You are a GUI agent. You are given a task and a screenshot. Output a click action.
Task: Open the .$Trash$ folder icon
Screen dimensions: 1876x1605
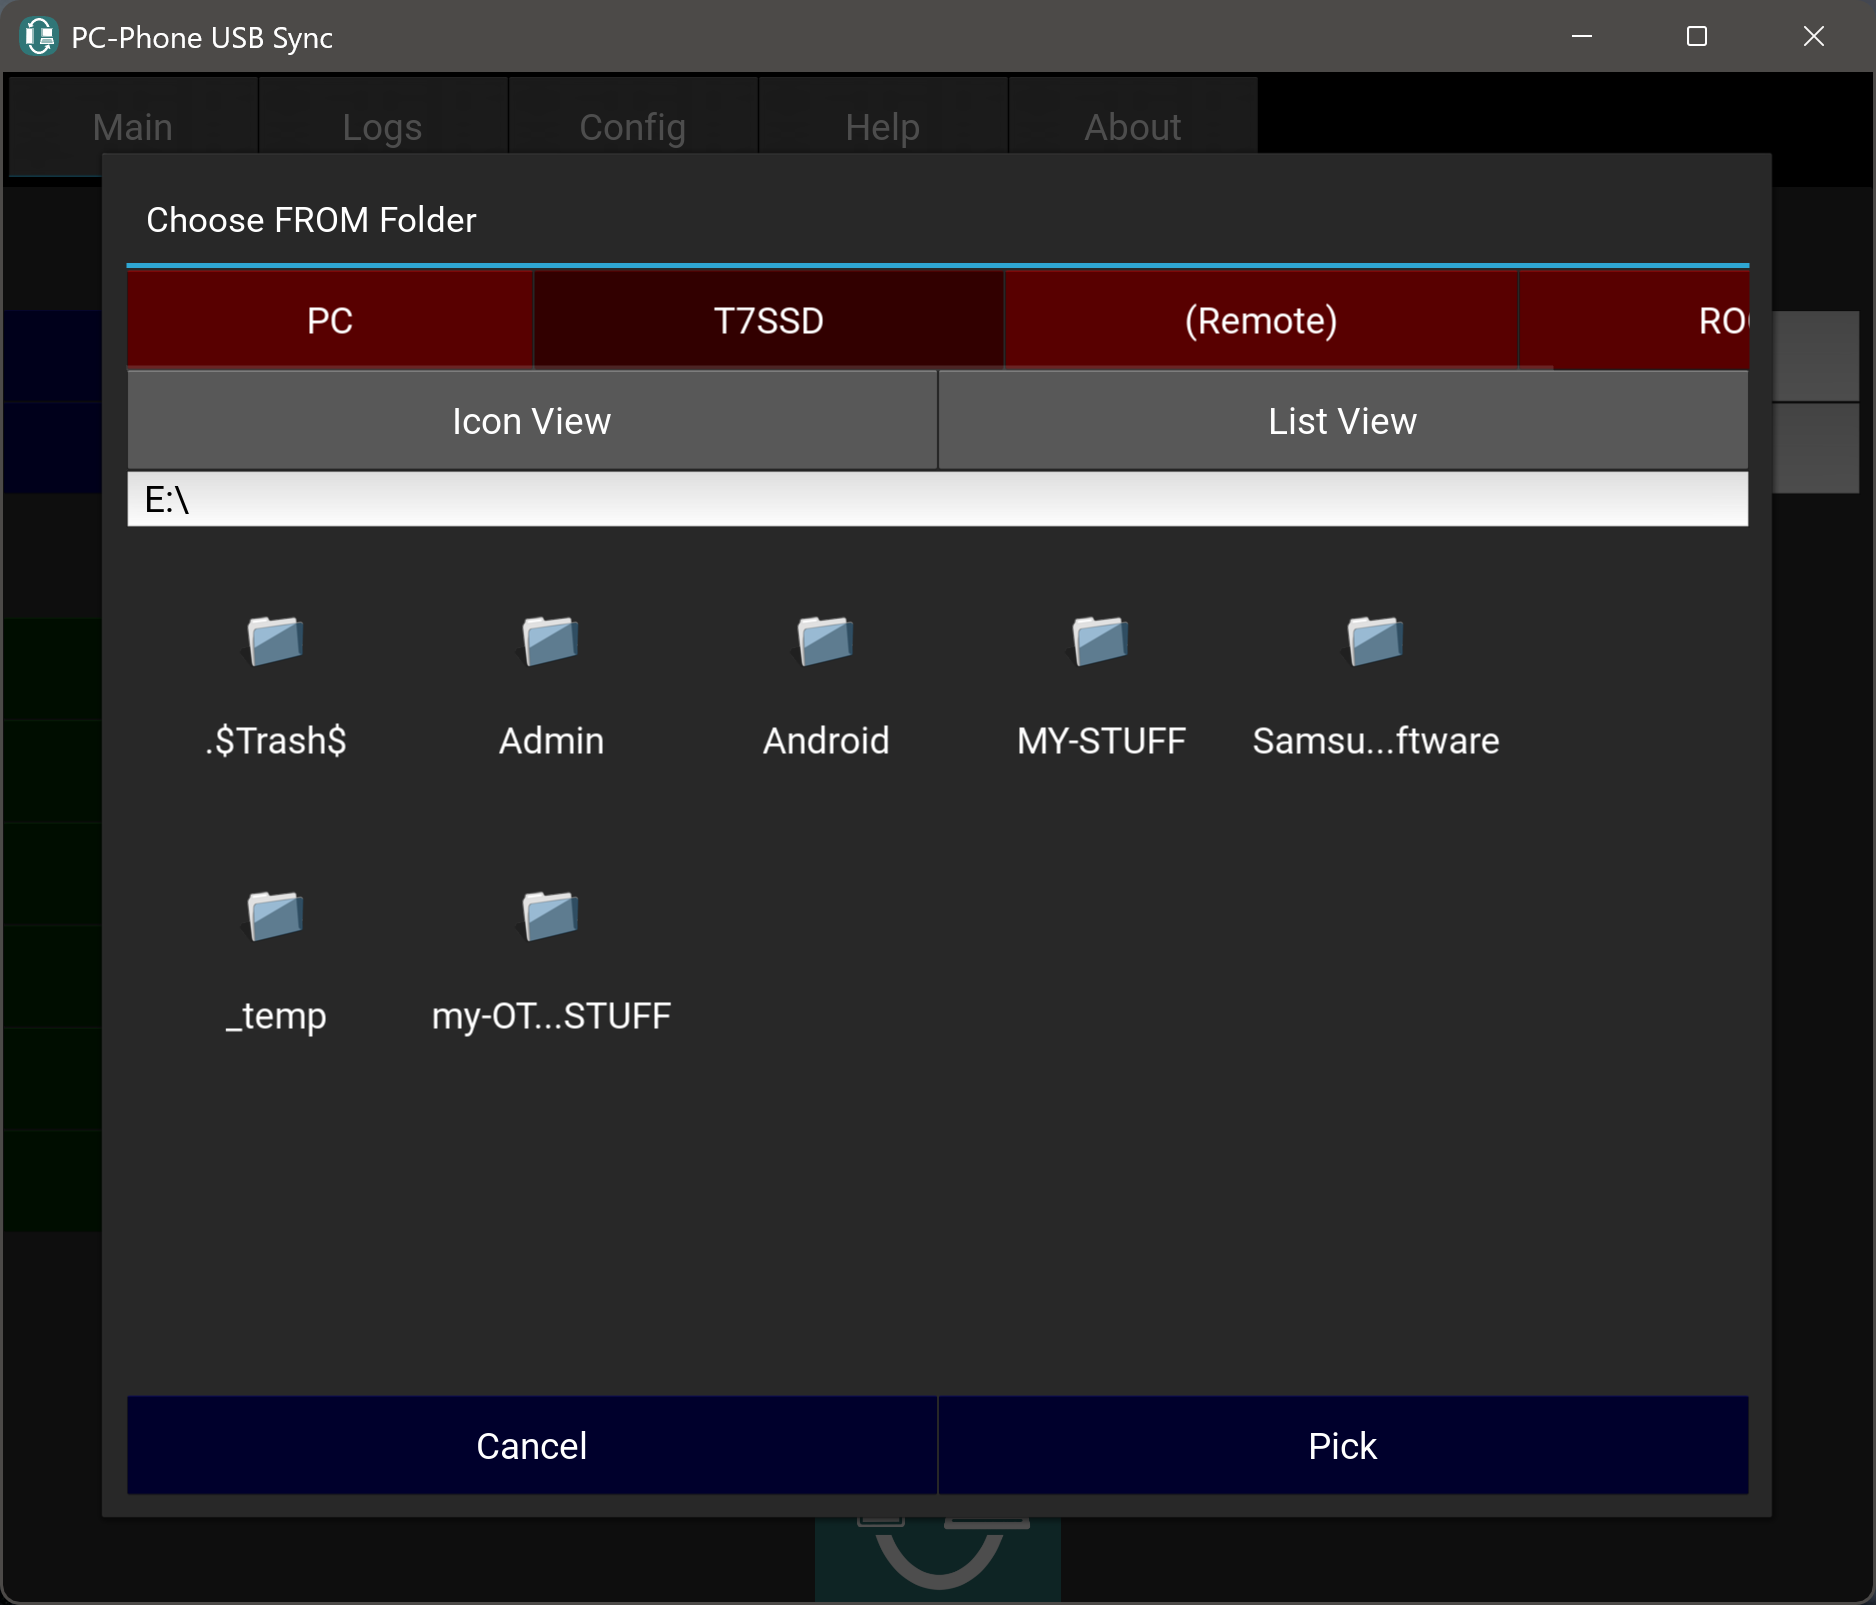(275, 641)
